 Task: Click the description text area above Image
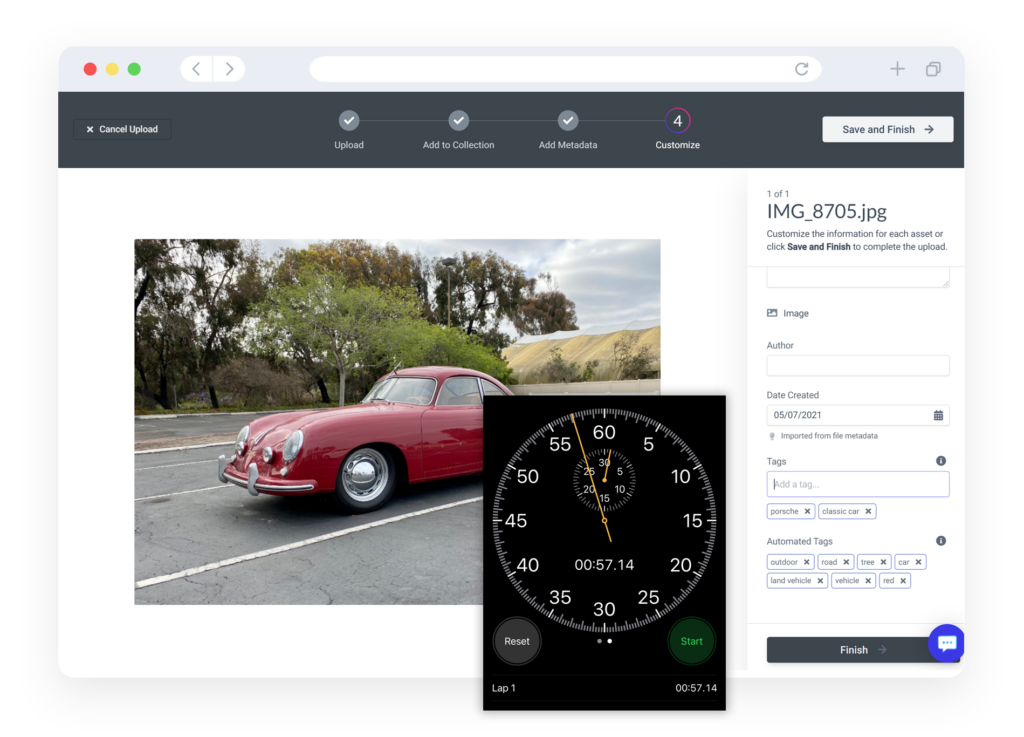click(857, 277)
